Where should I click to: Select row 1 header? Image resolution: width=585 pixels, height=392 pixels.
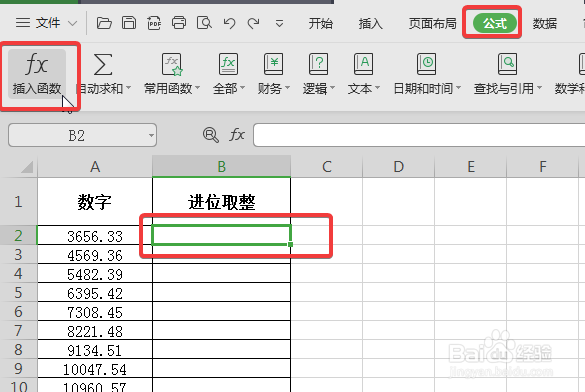coord(19,201)
